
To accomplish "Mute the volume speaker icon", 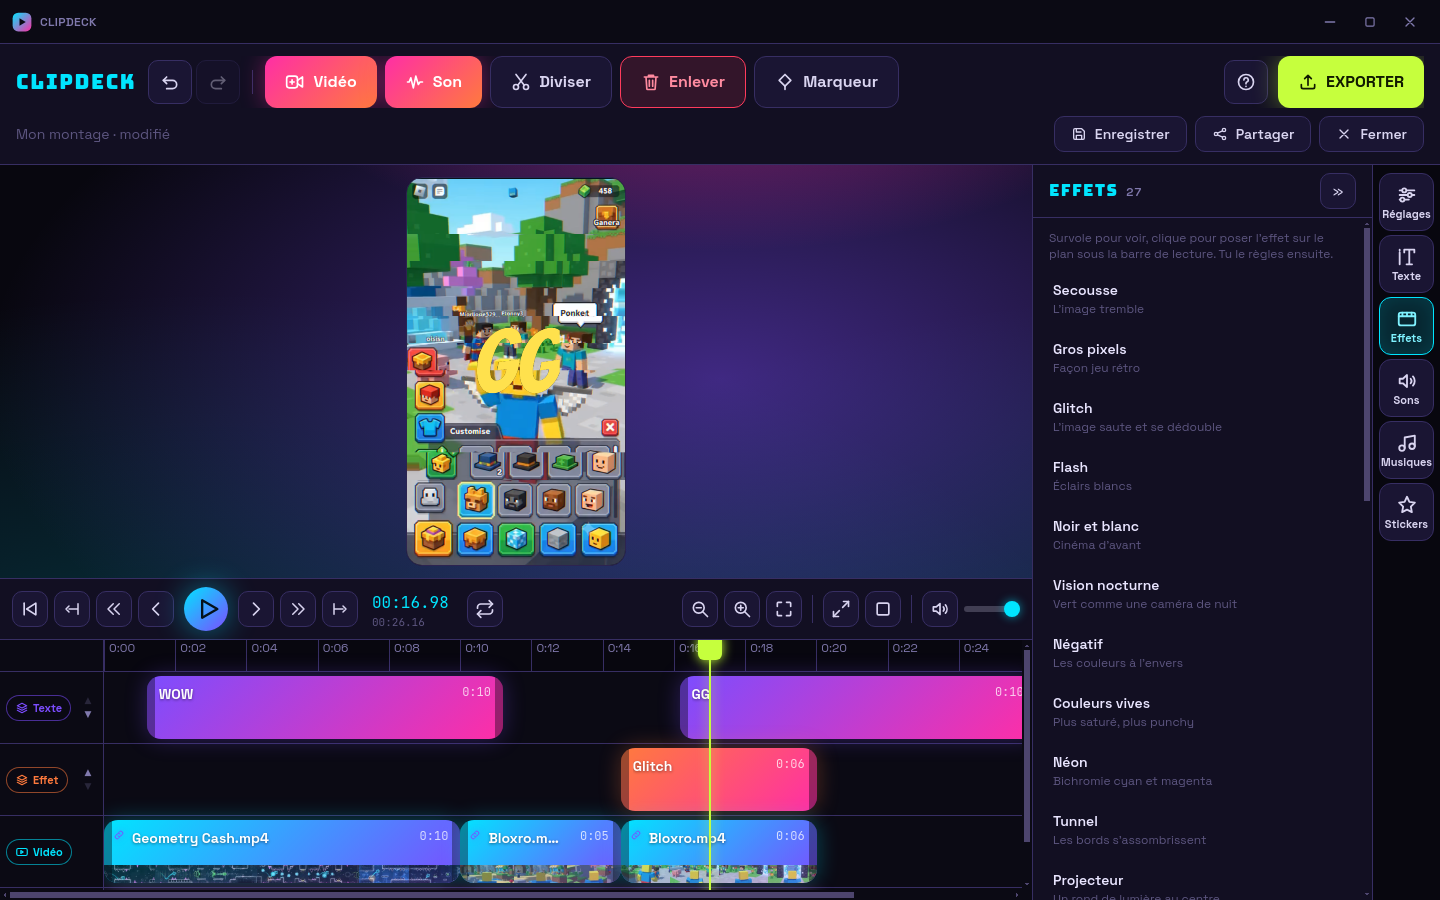I will pyautogui.click(x=940, y=609).
